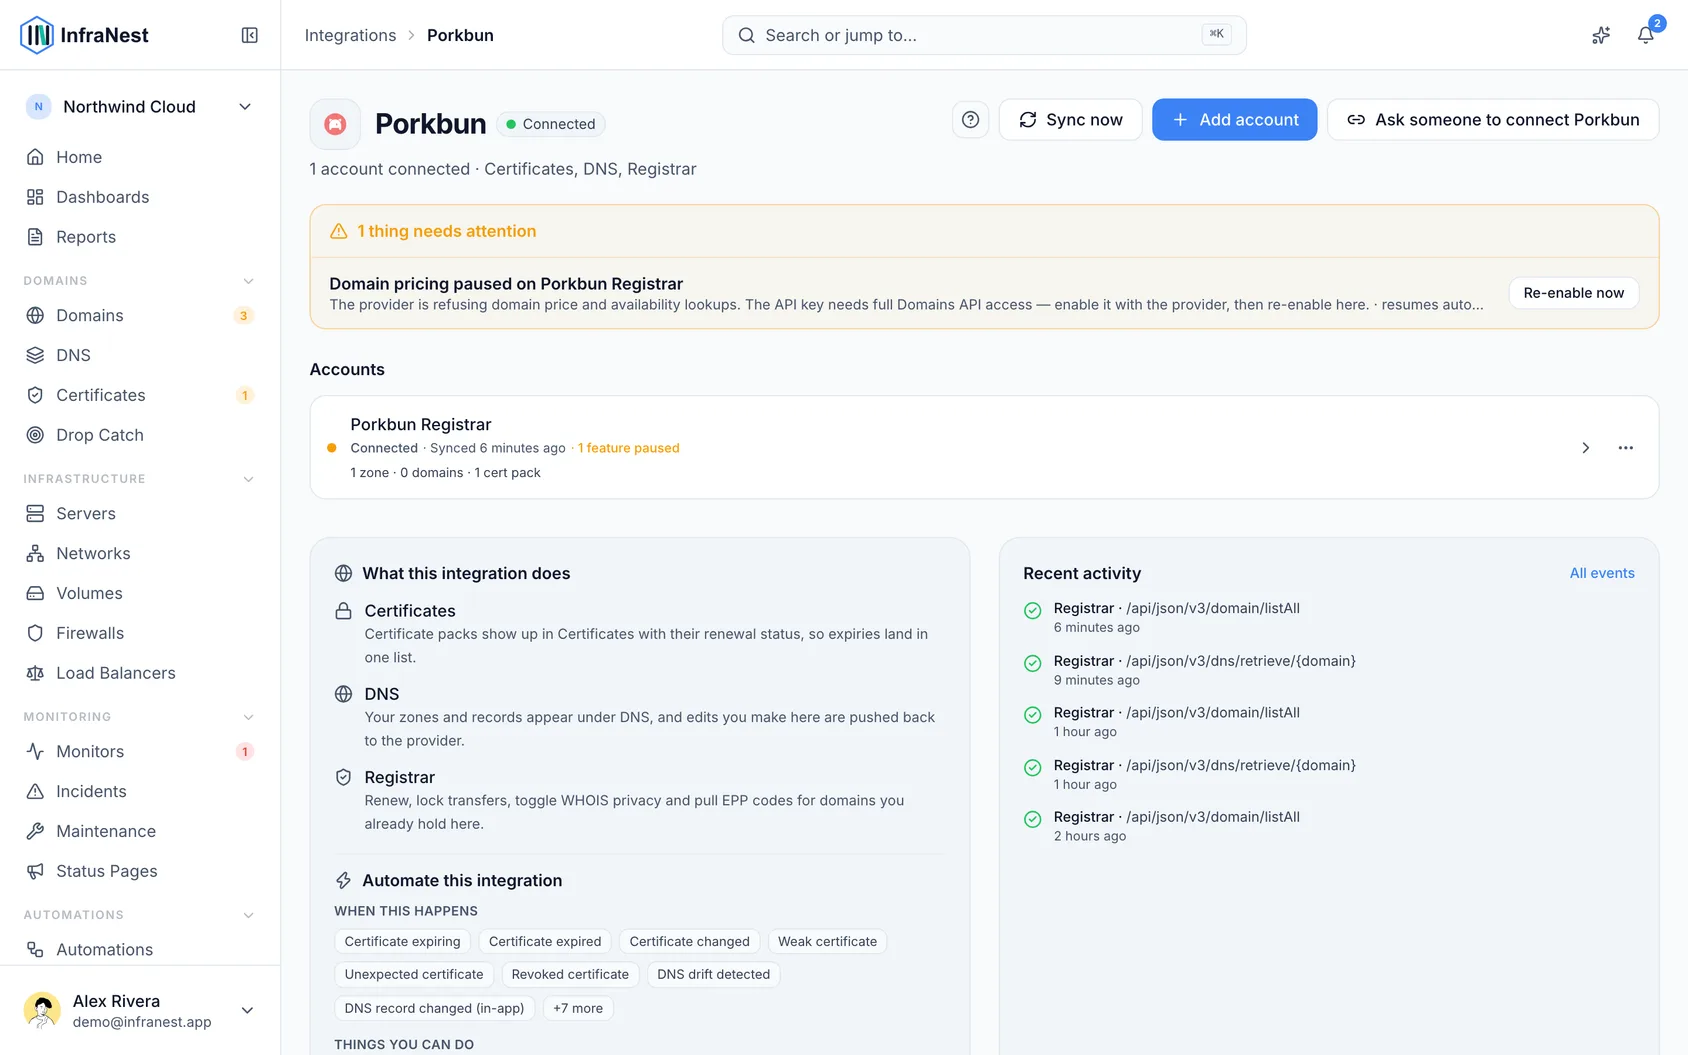Screen dimensions: 1688x1055
Task: Open the notifications bell
Action: pyautogui.click(x=1645, y=35)
